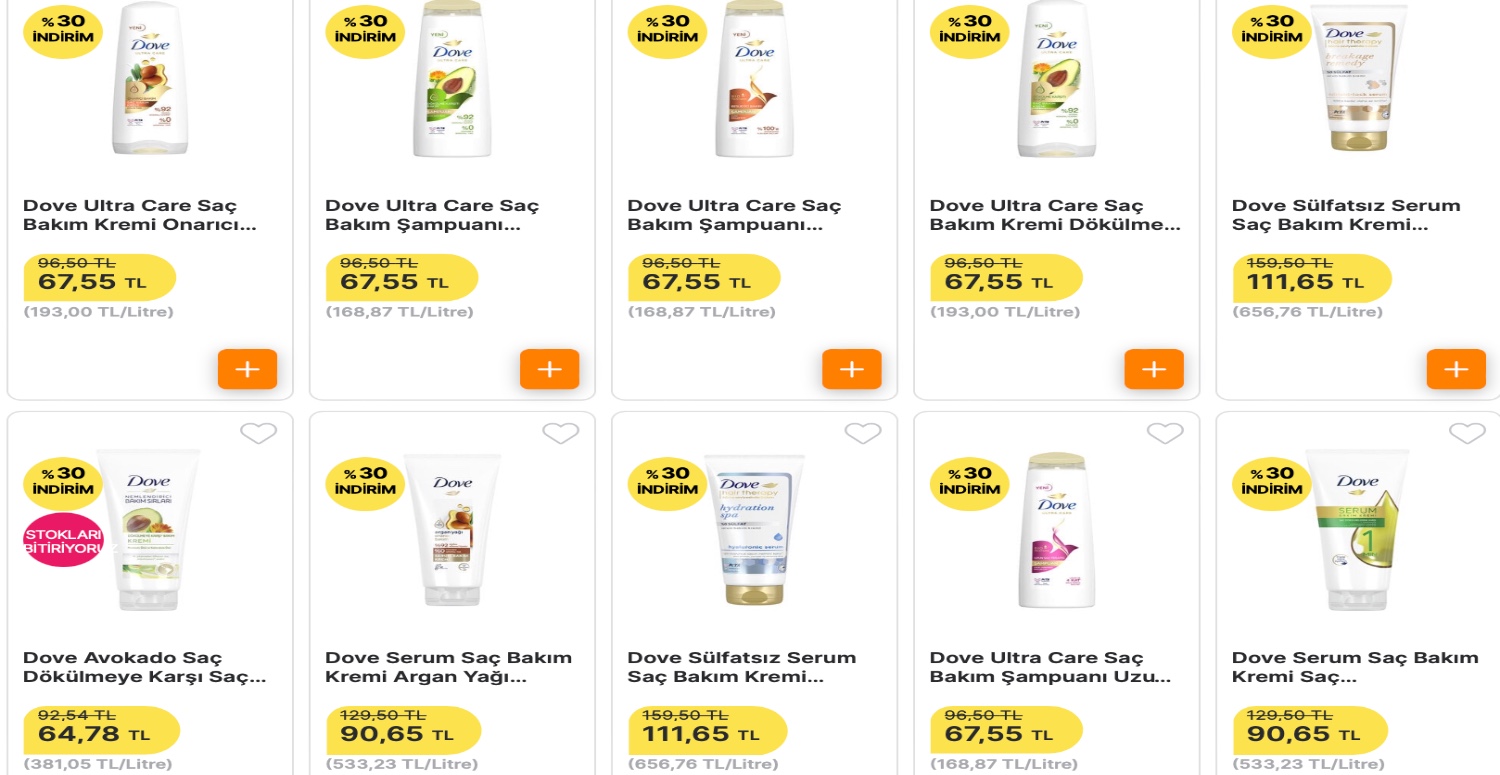Click the Dove hydration spa product image
The height and width of the screenshot is (775, 1500).
pos(755,530)
